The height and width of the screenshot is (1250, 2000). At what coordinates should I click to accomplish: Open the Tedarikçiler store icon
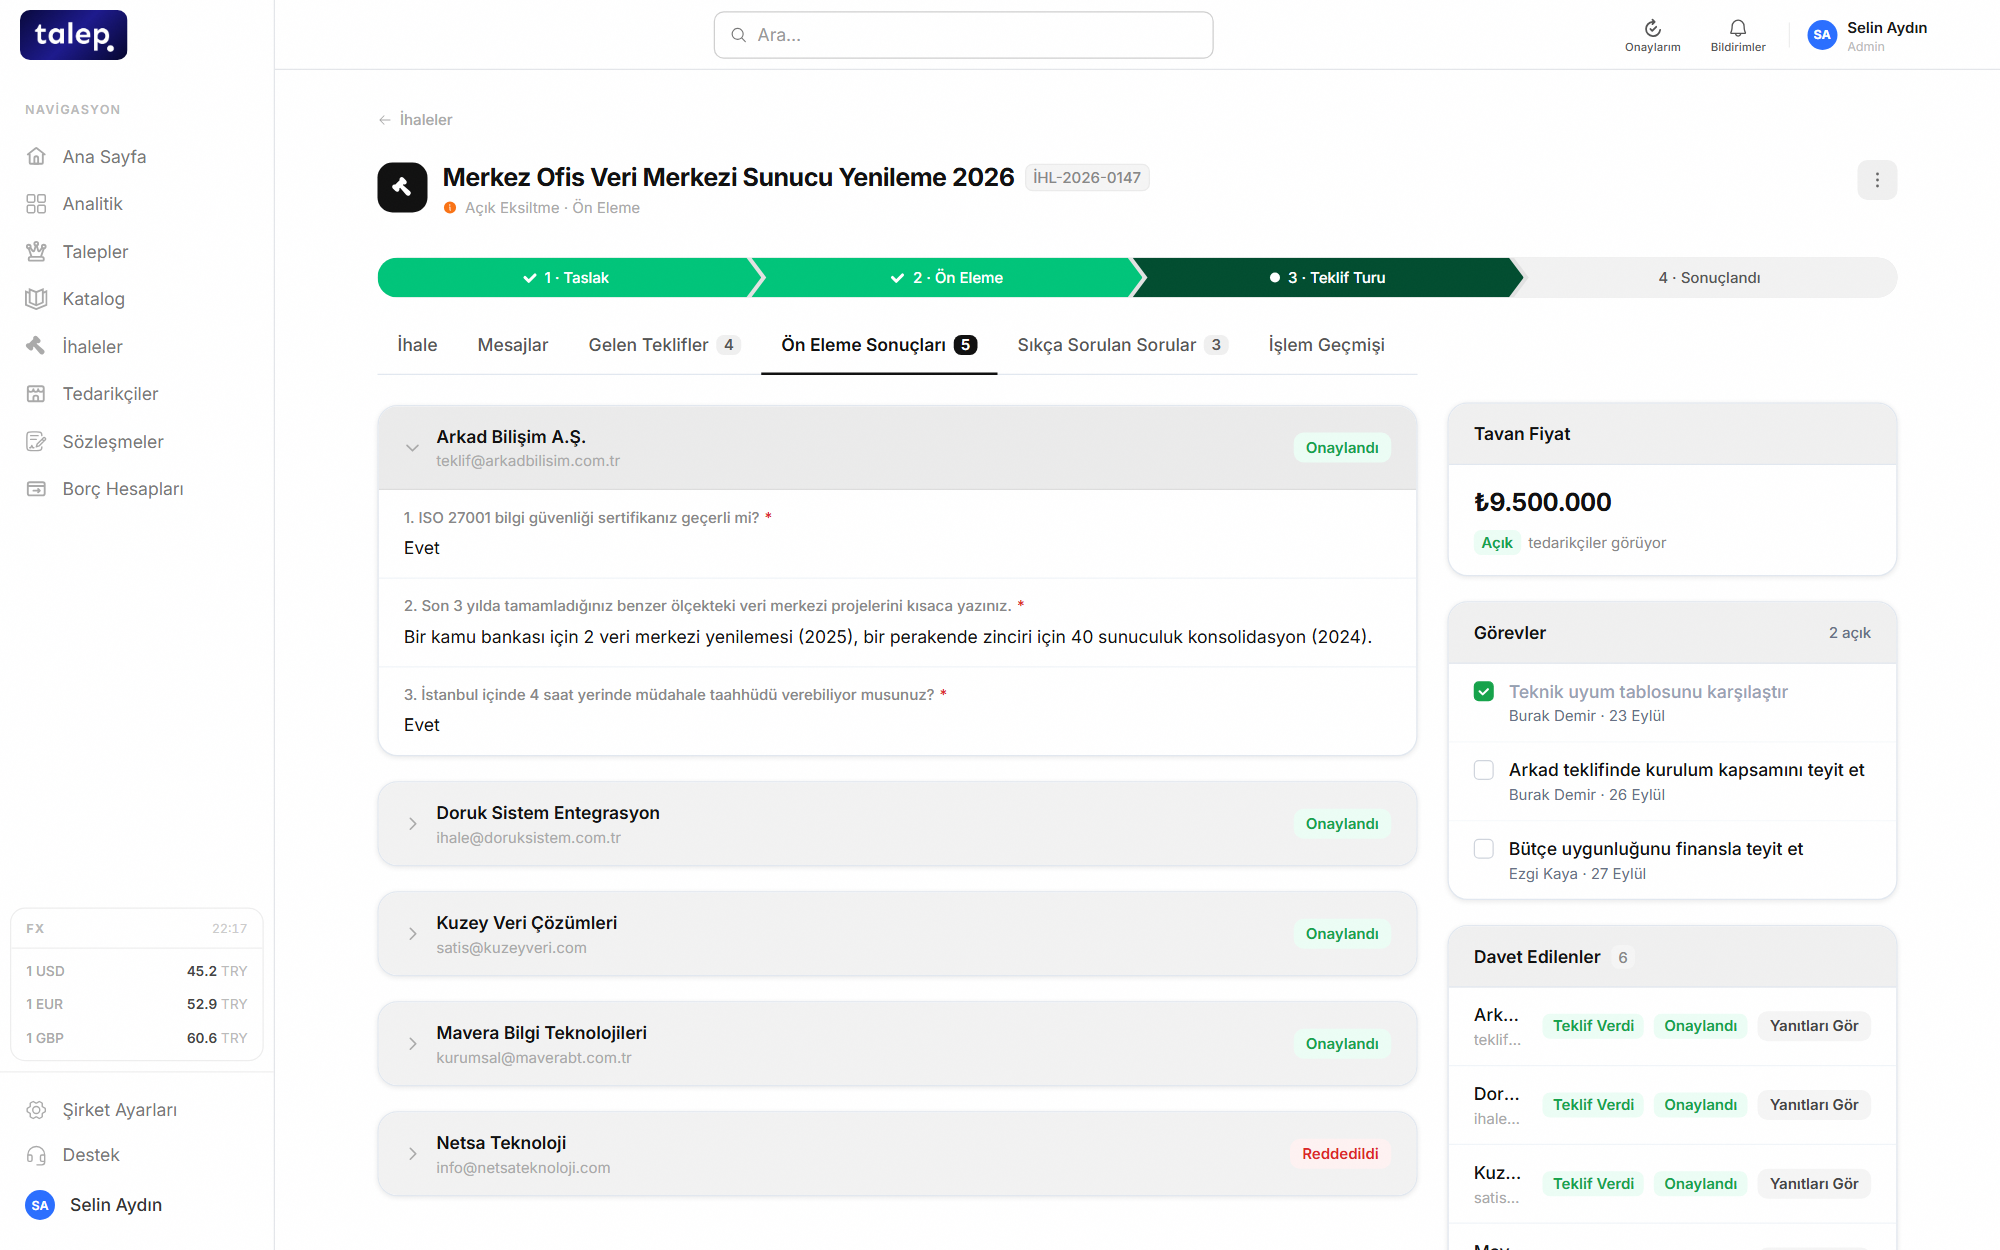pos(36,393)
